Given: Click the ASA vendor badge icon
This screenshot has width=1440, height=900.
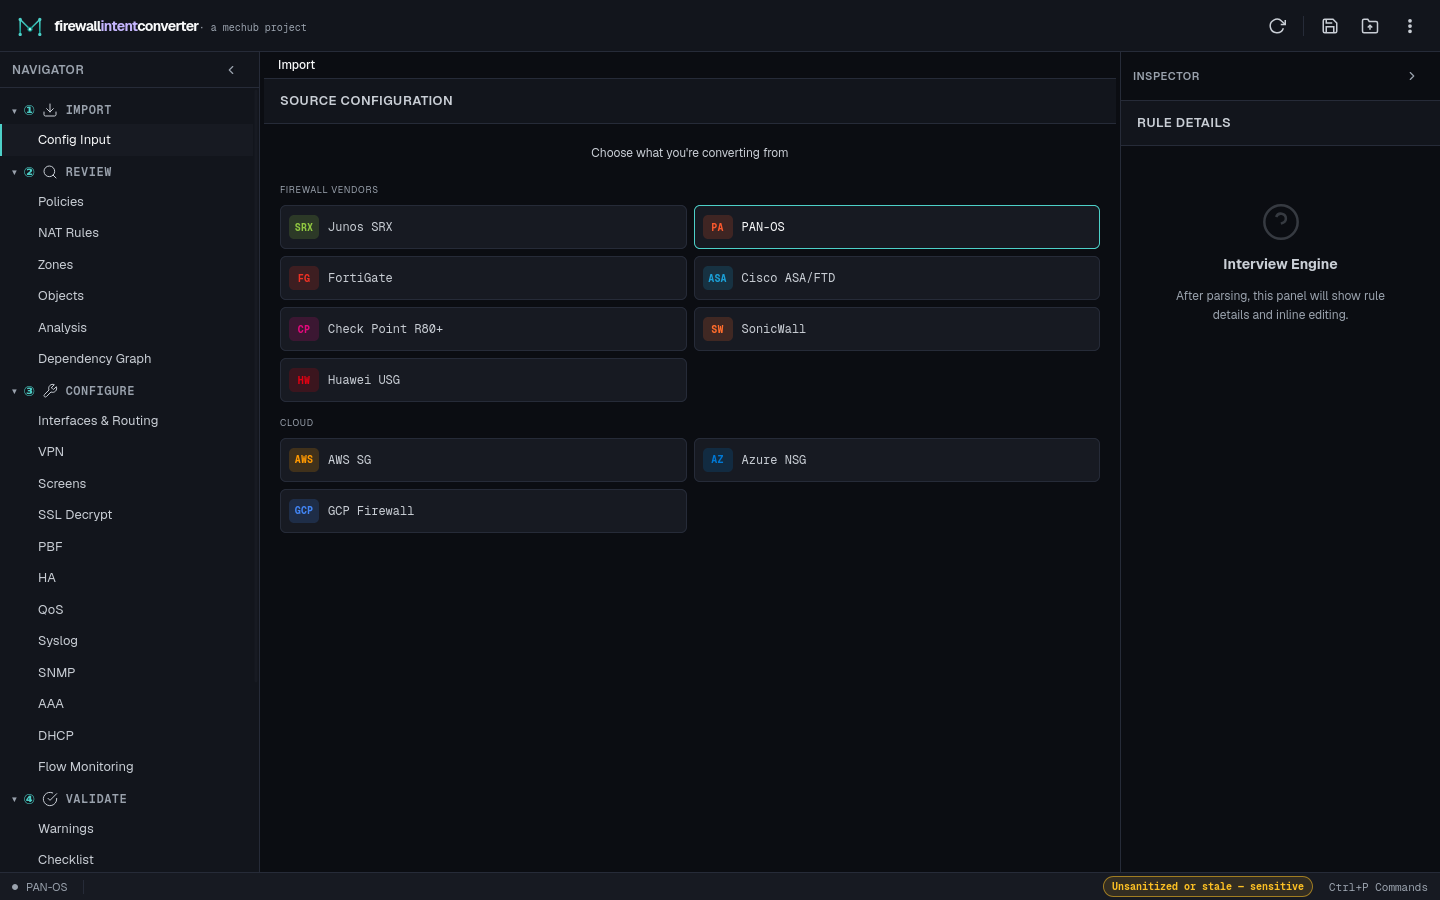Looking at the screenshot, I should tap(718, 278).
